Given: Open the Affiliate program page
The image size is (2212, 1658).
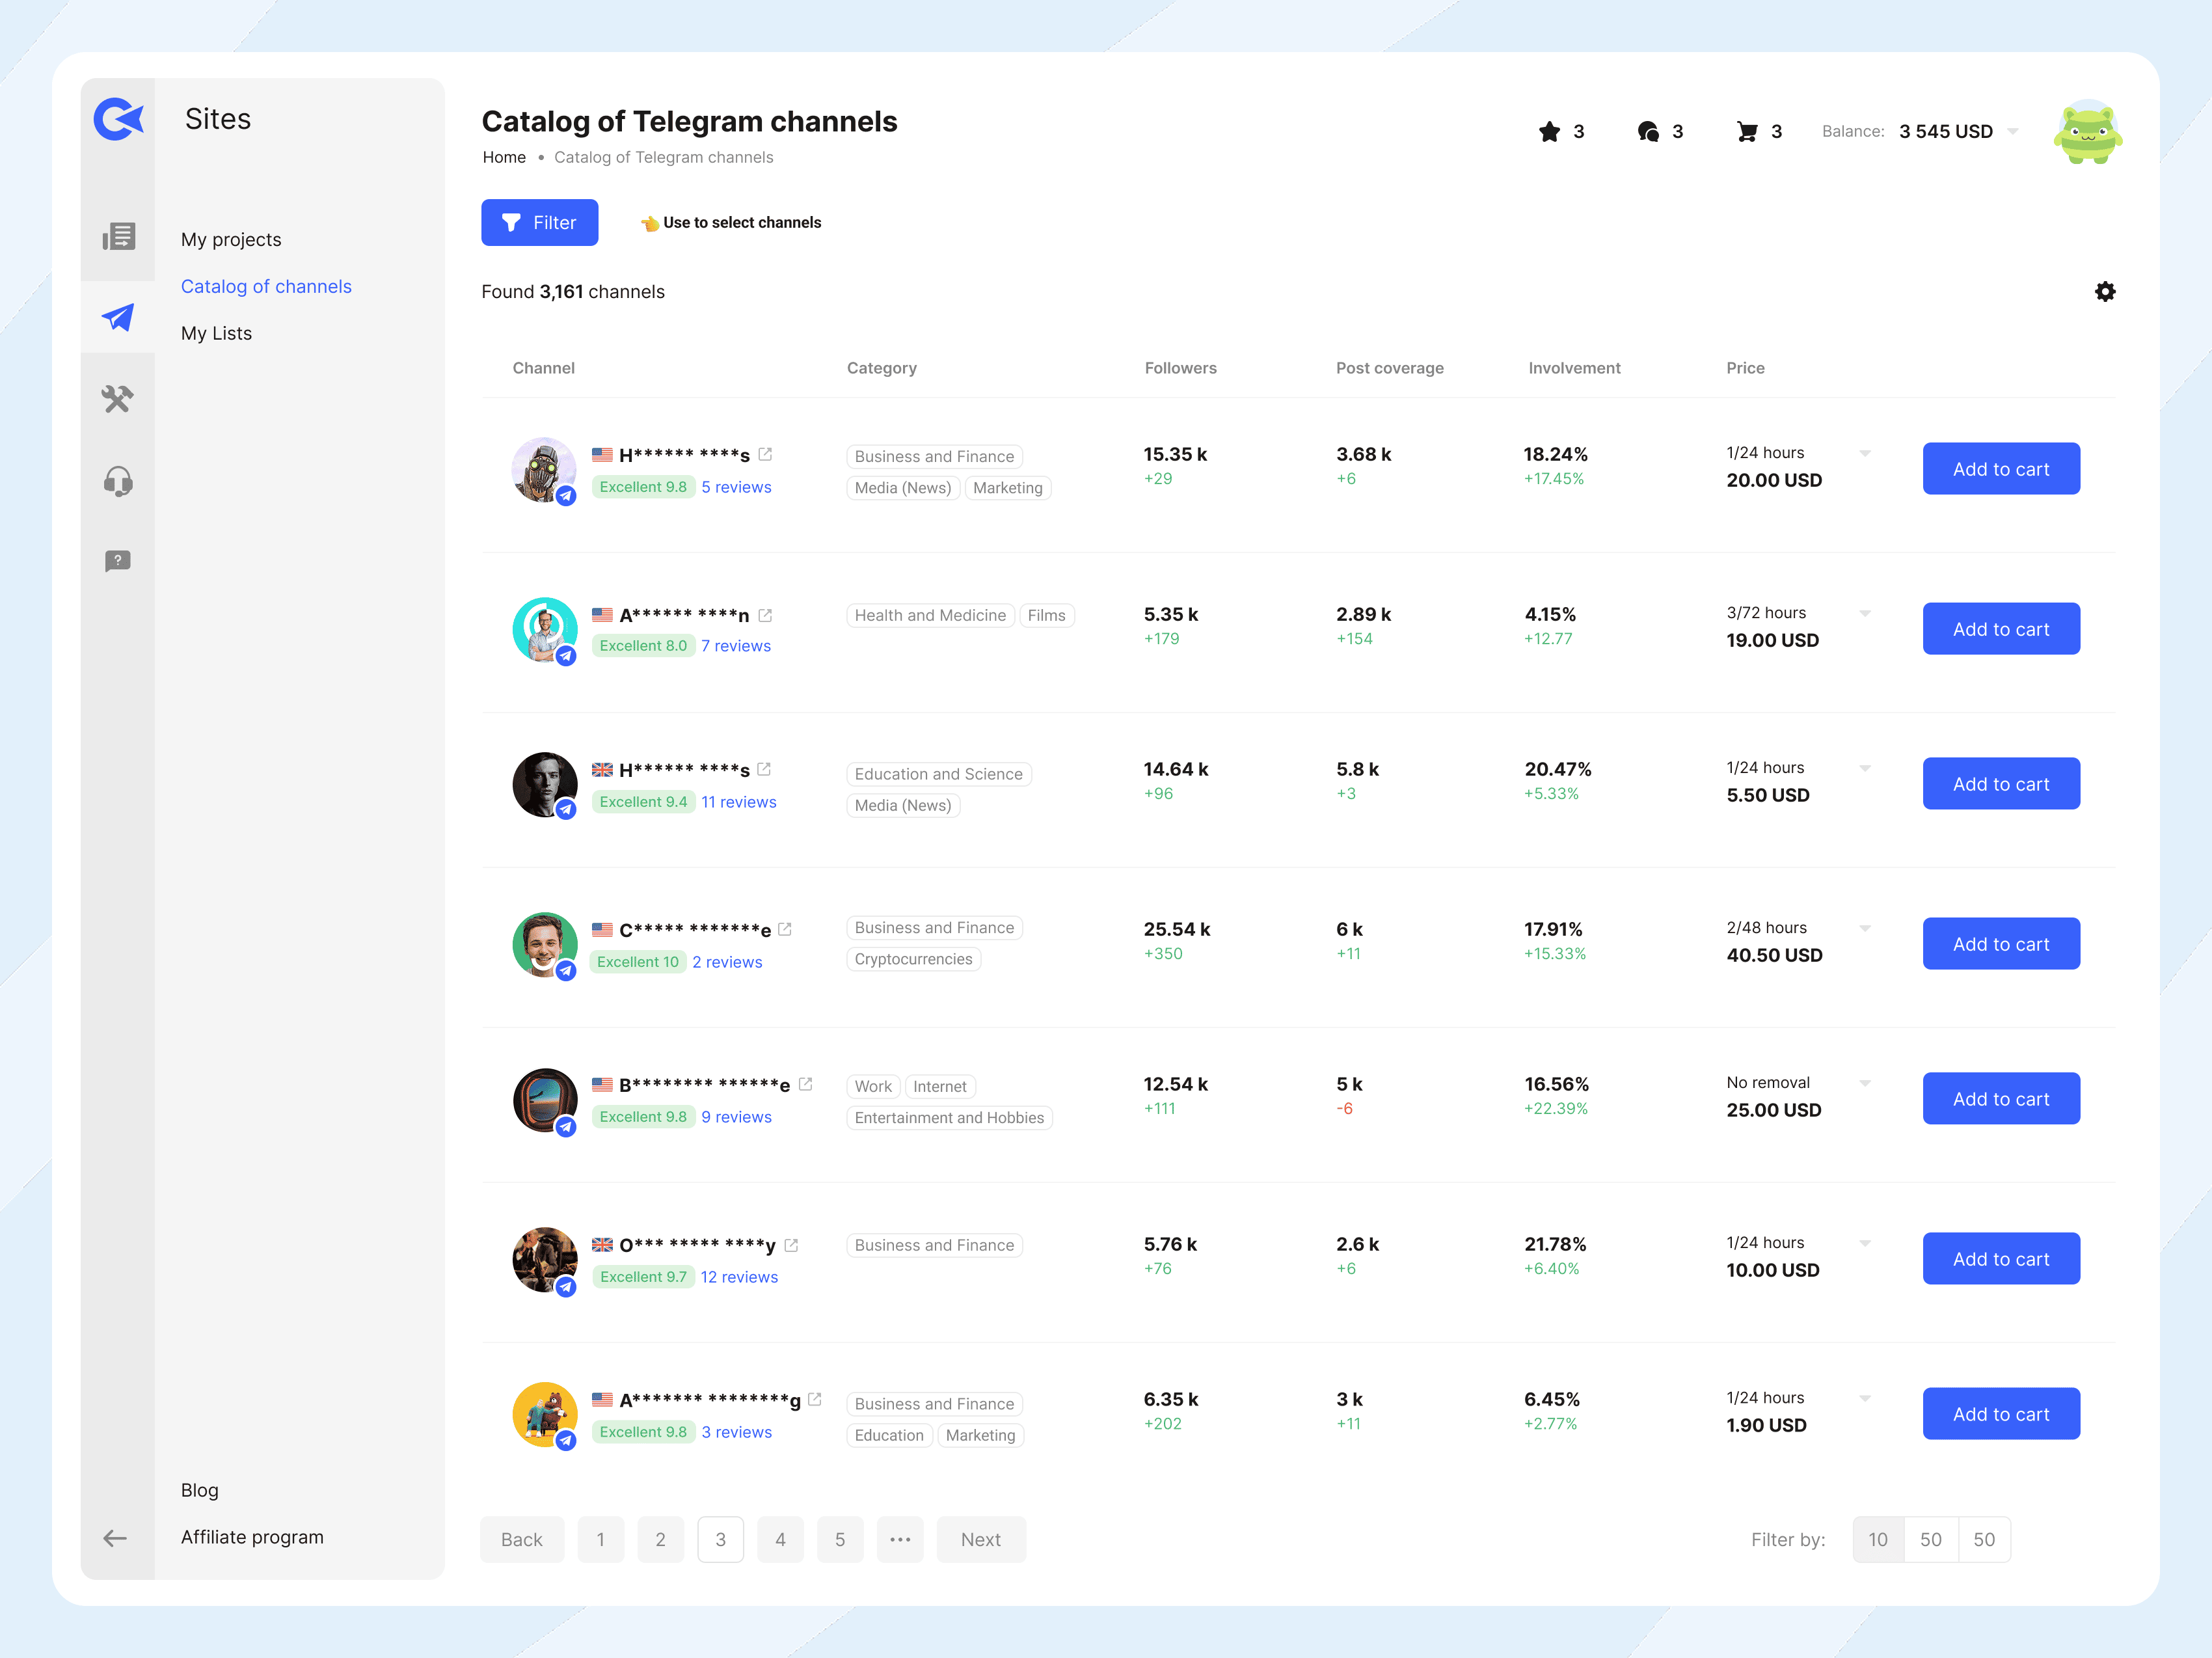Looking at the screenshot, I should point(252,1537).
